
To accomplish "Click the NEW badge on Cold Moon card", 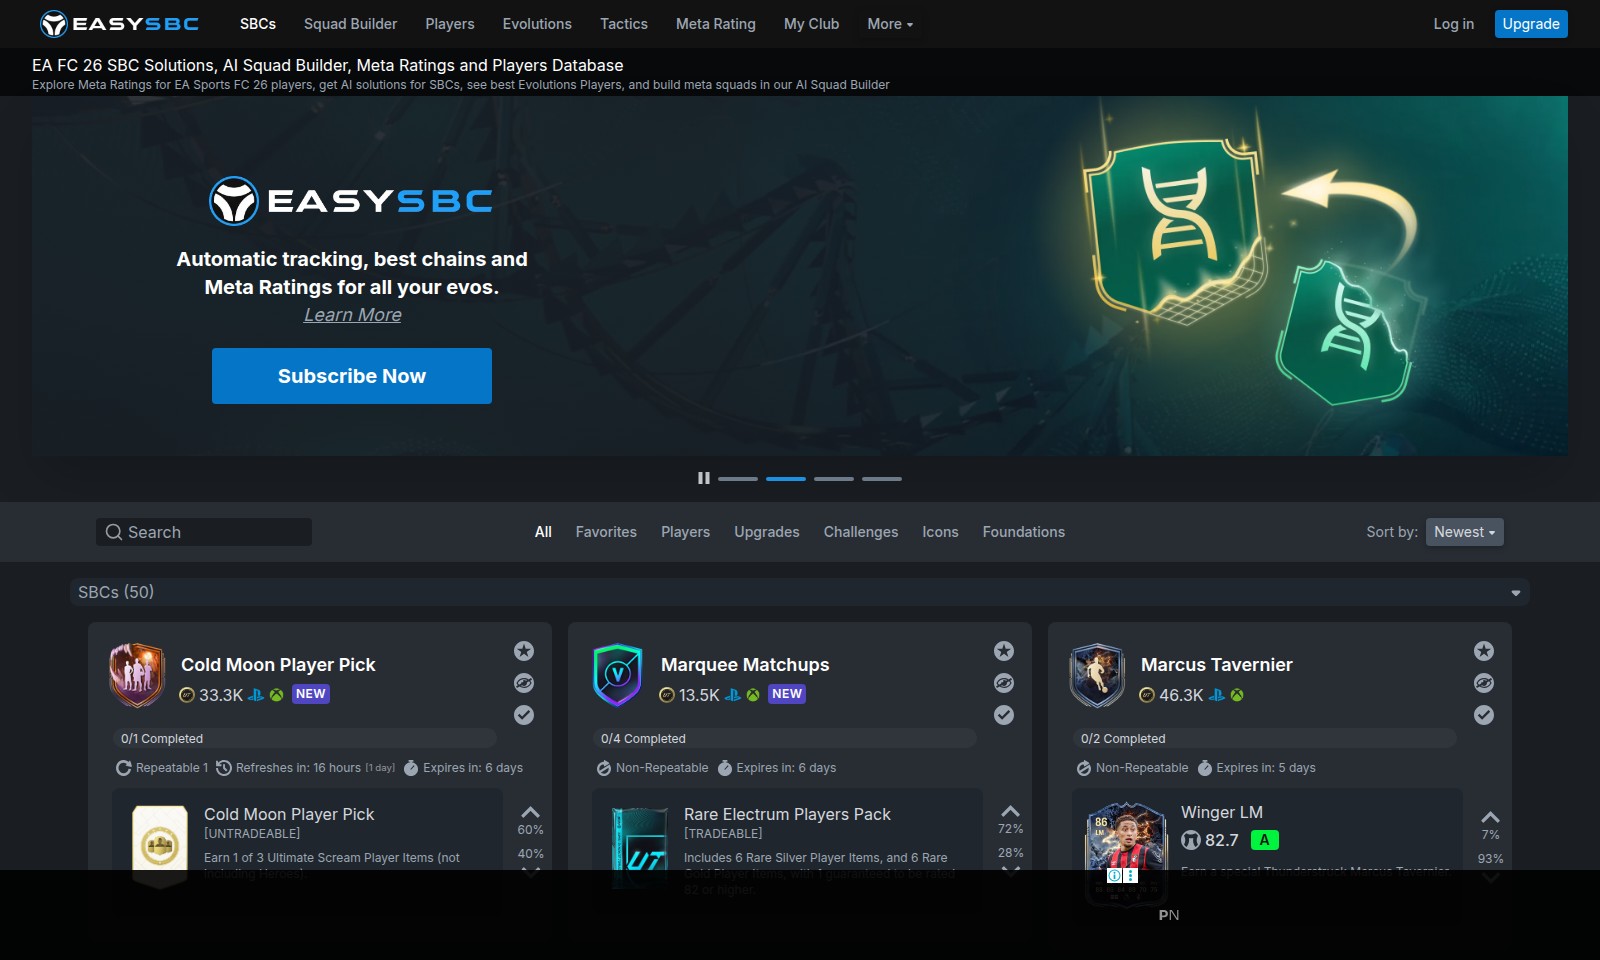I will click(x=311, y=694).
